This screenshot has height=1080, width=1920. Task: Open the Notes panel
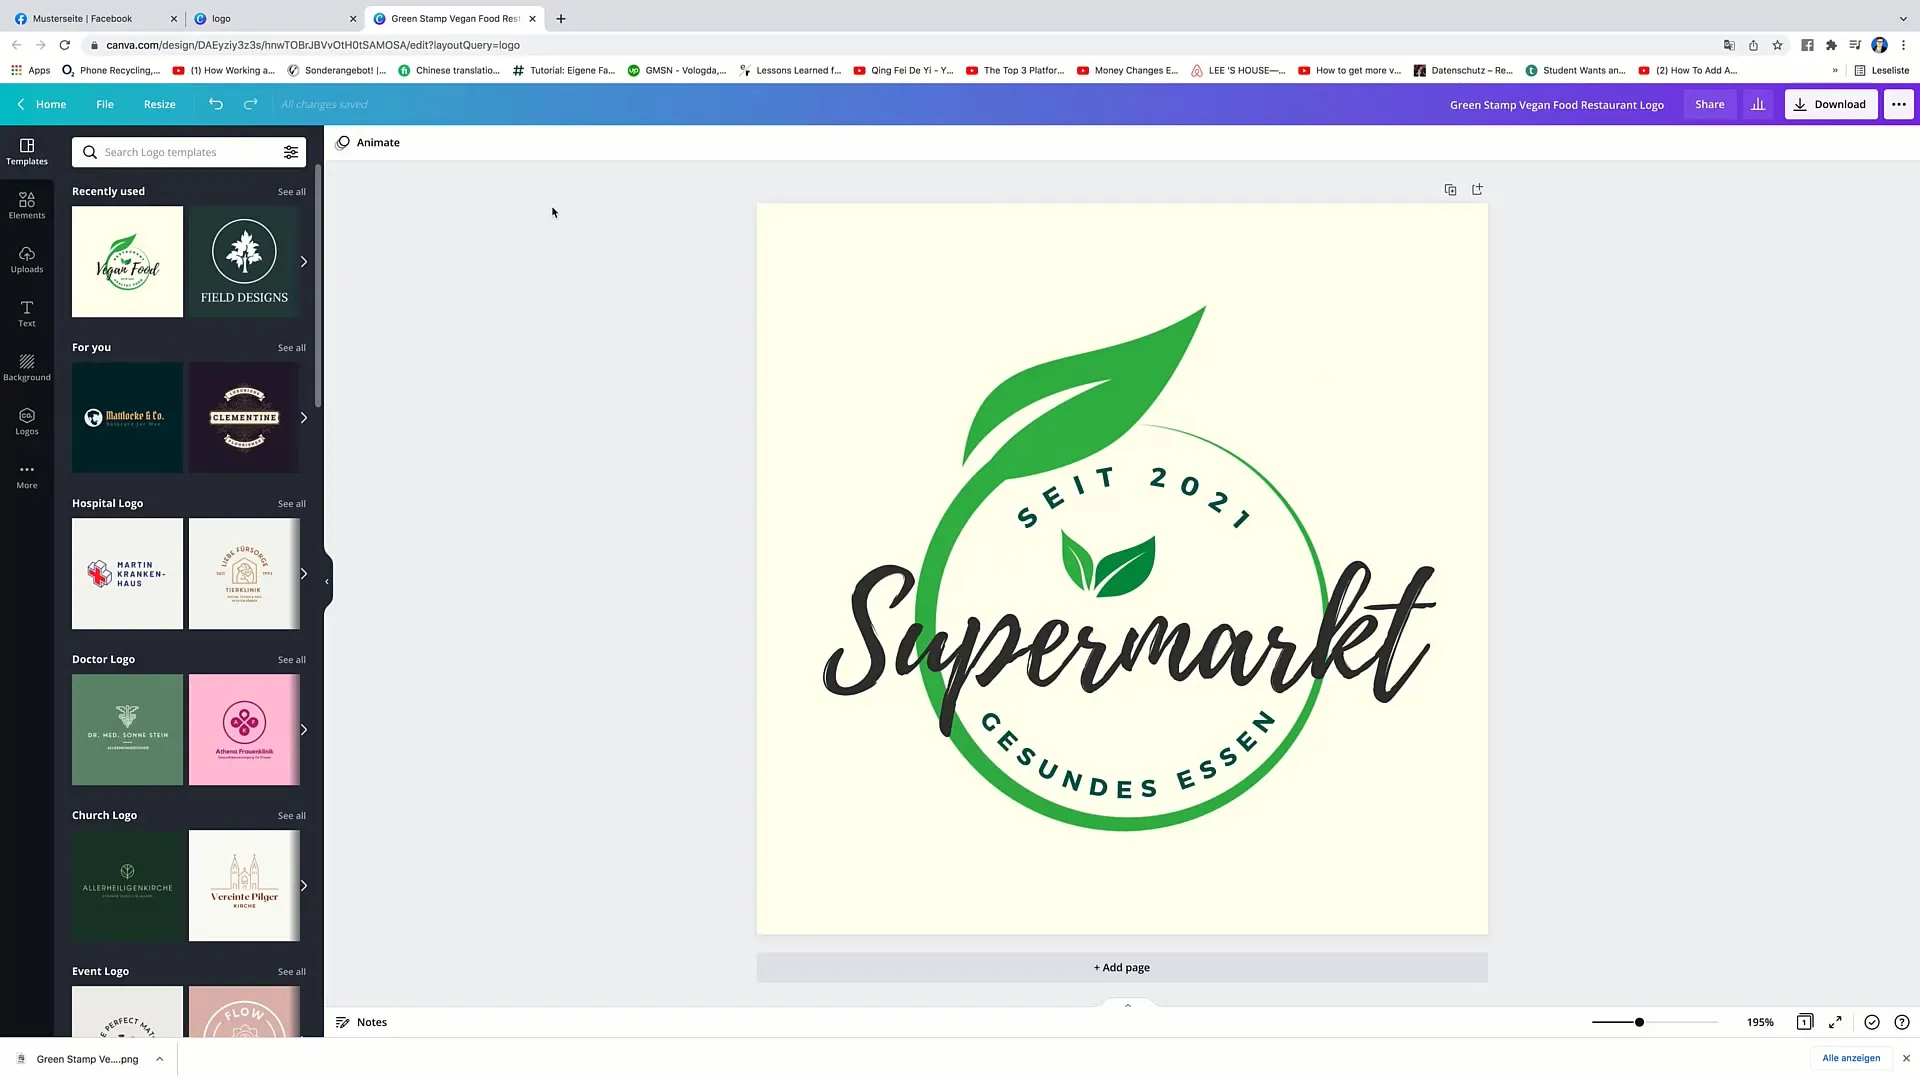[x=361, y=1022]
